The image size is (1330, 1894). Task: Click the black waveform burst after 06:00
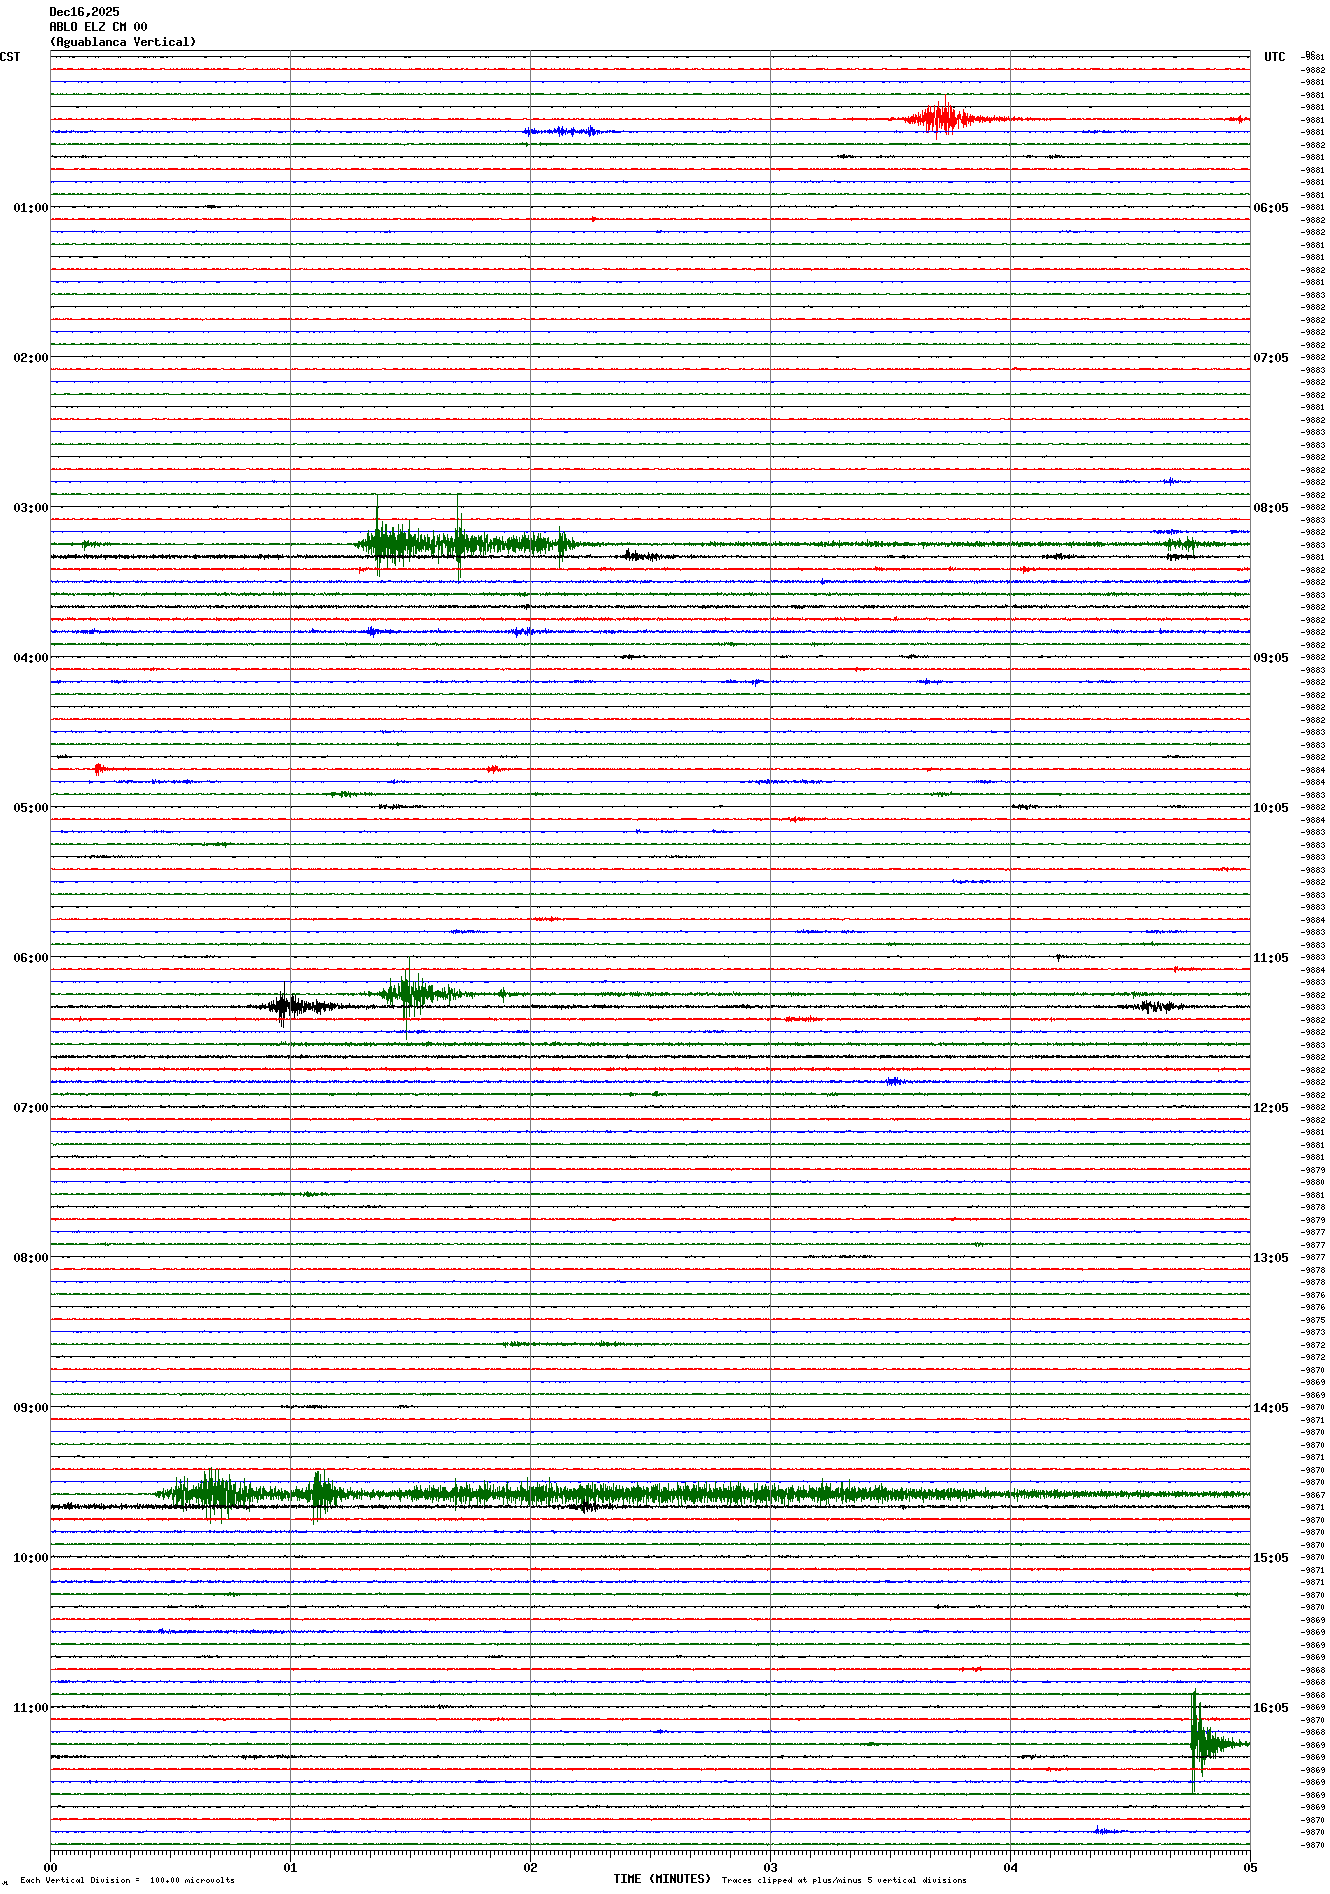[290, 1006]
